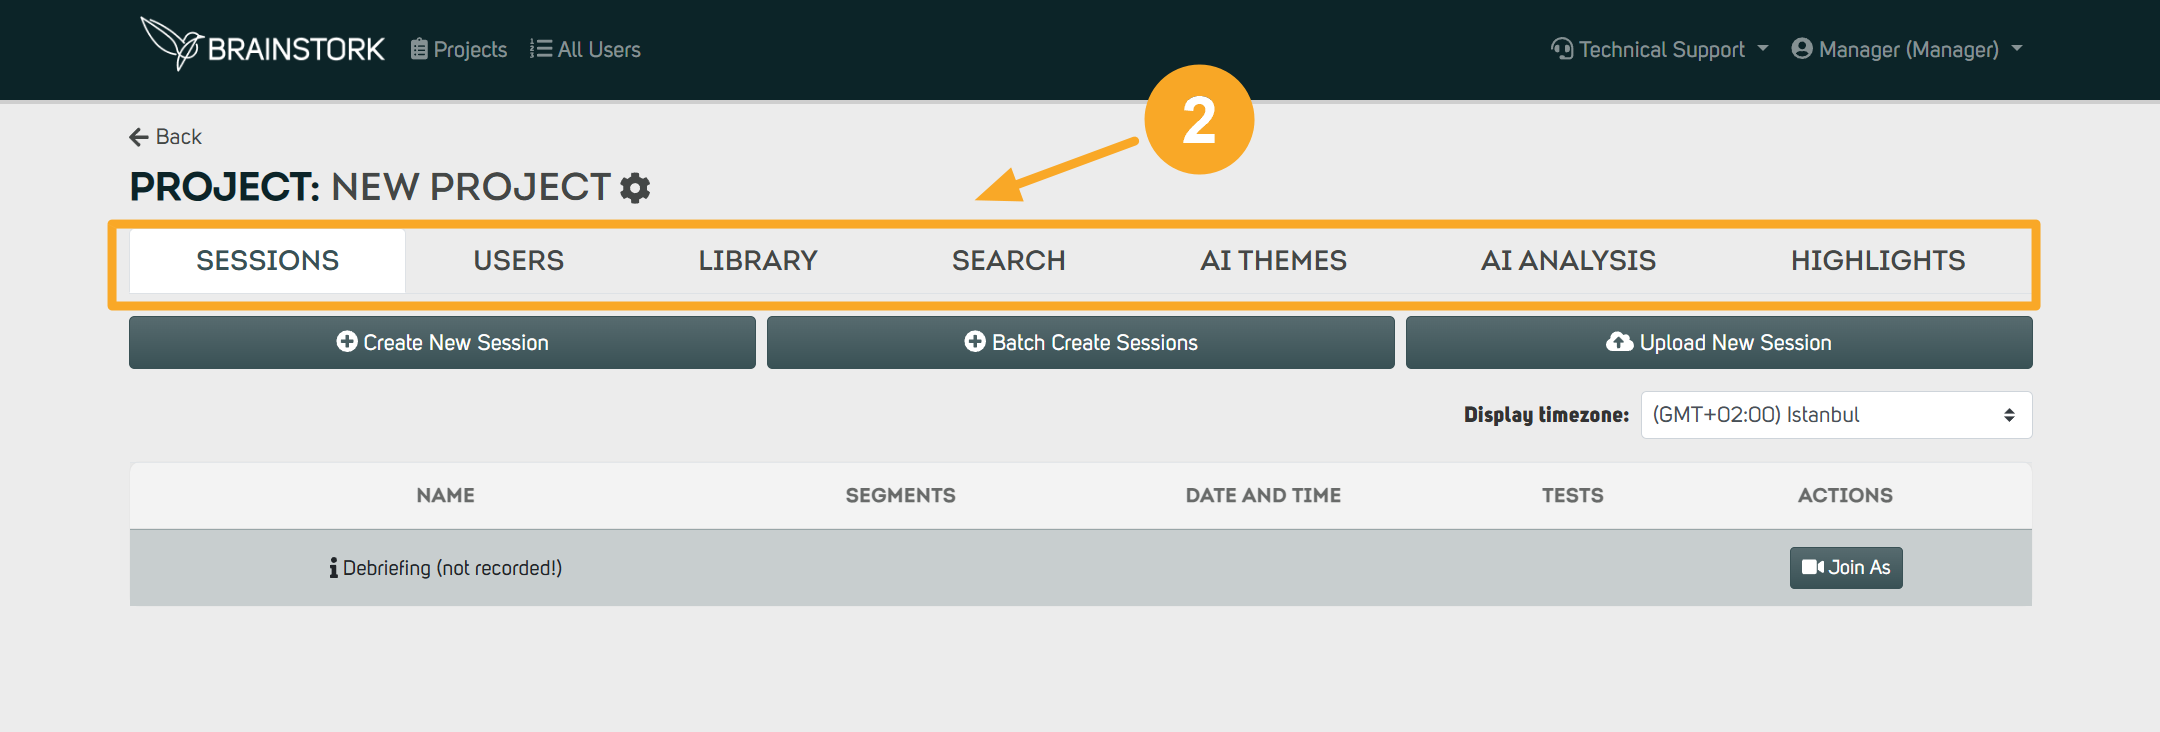
Task: Switch to the Search tab
Action: pos(1008,261)
